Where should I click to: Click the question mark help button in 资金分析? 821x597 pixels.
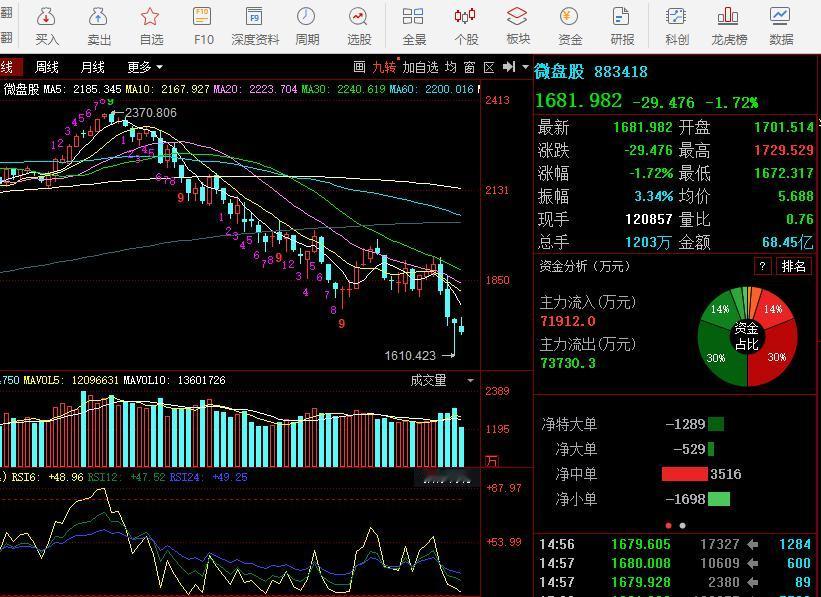point(762,266)
